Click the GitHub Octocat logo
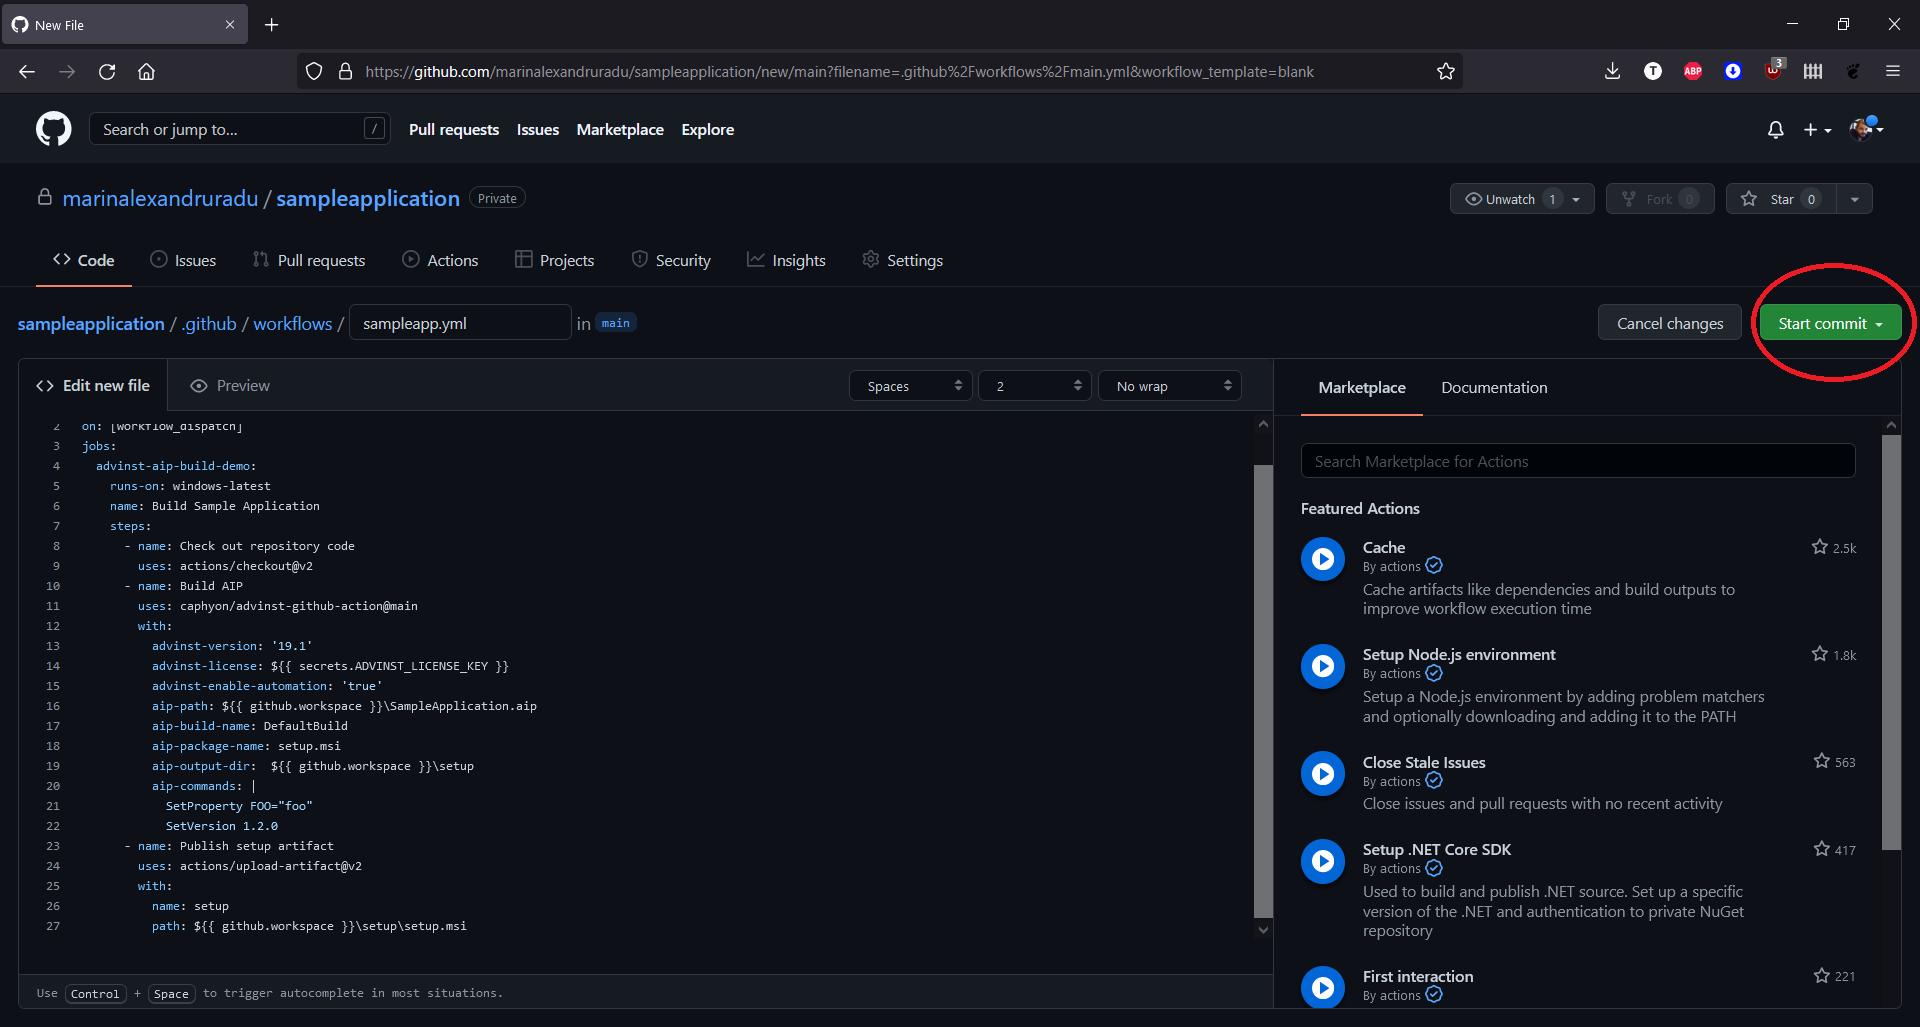 54,129
